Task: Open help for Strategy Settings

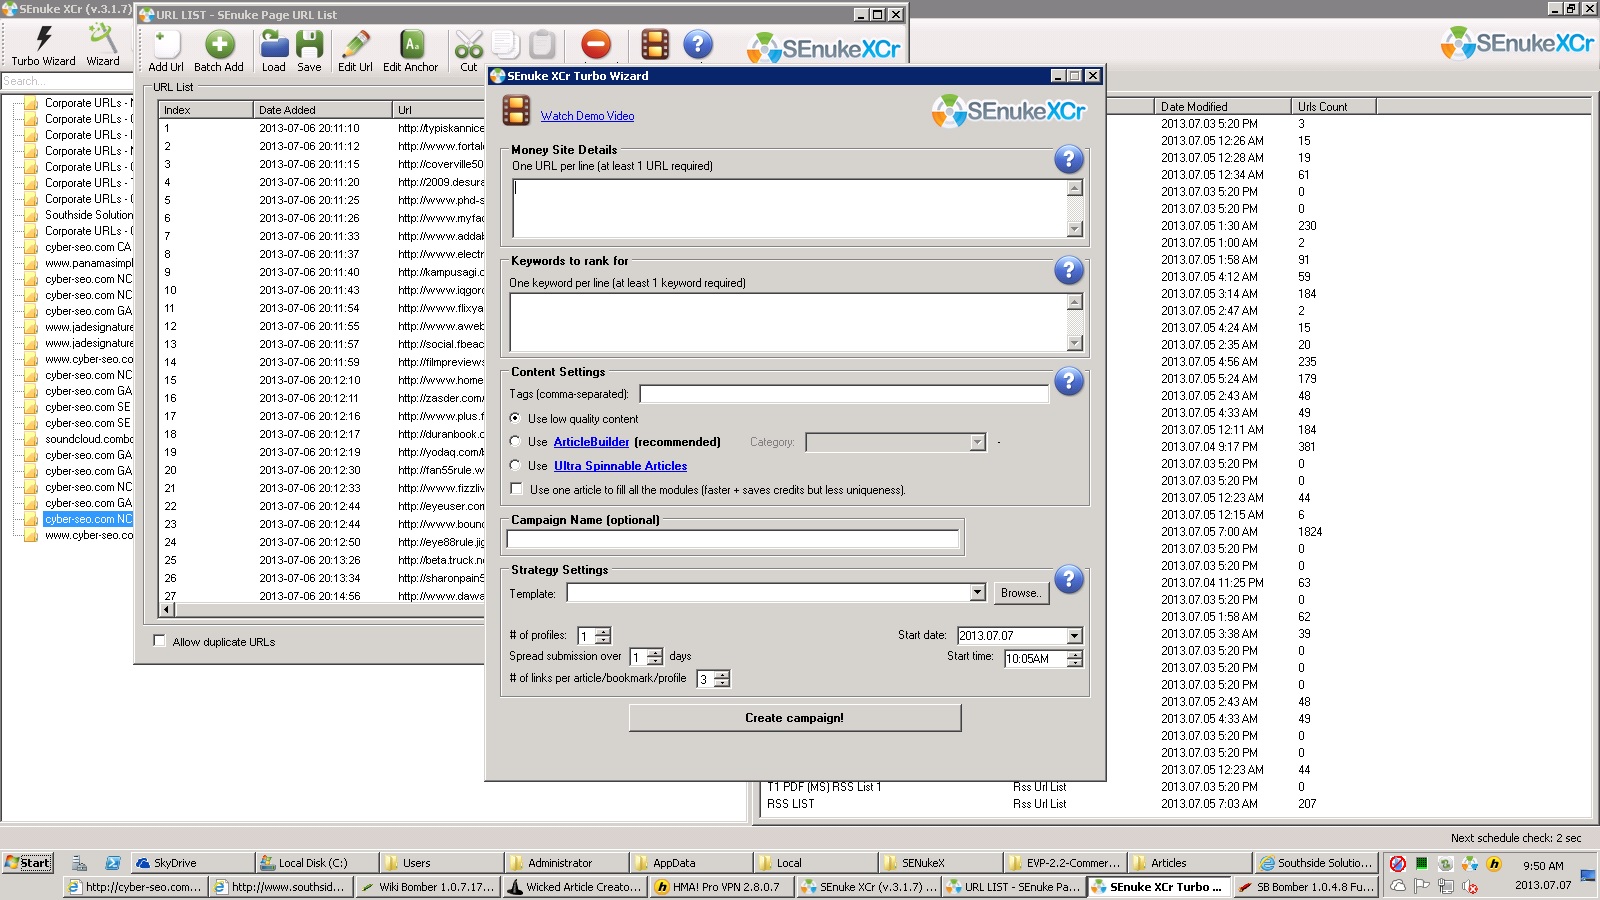Action: 1069,579
